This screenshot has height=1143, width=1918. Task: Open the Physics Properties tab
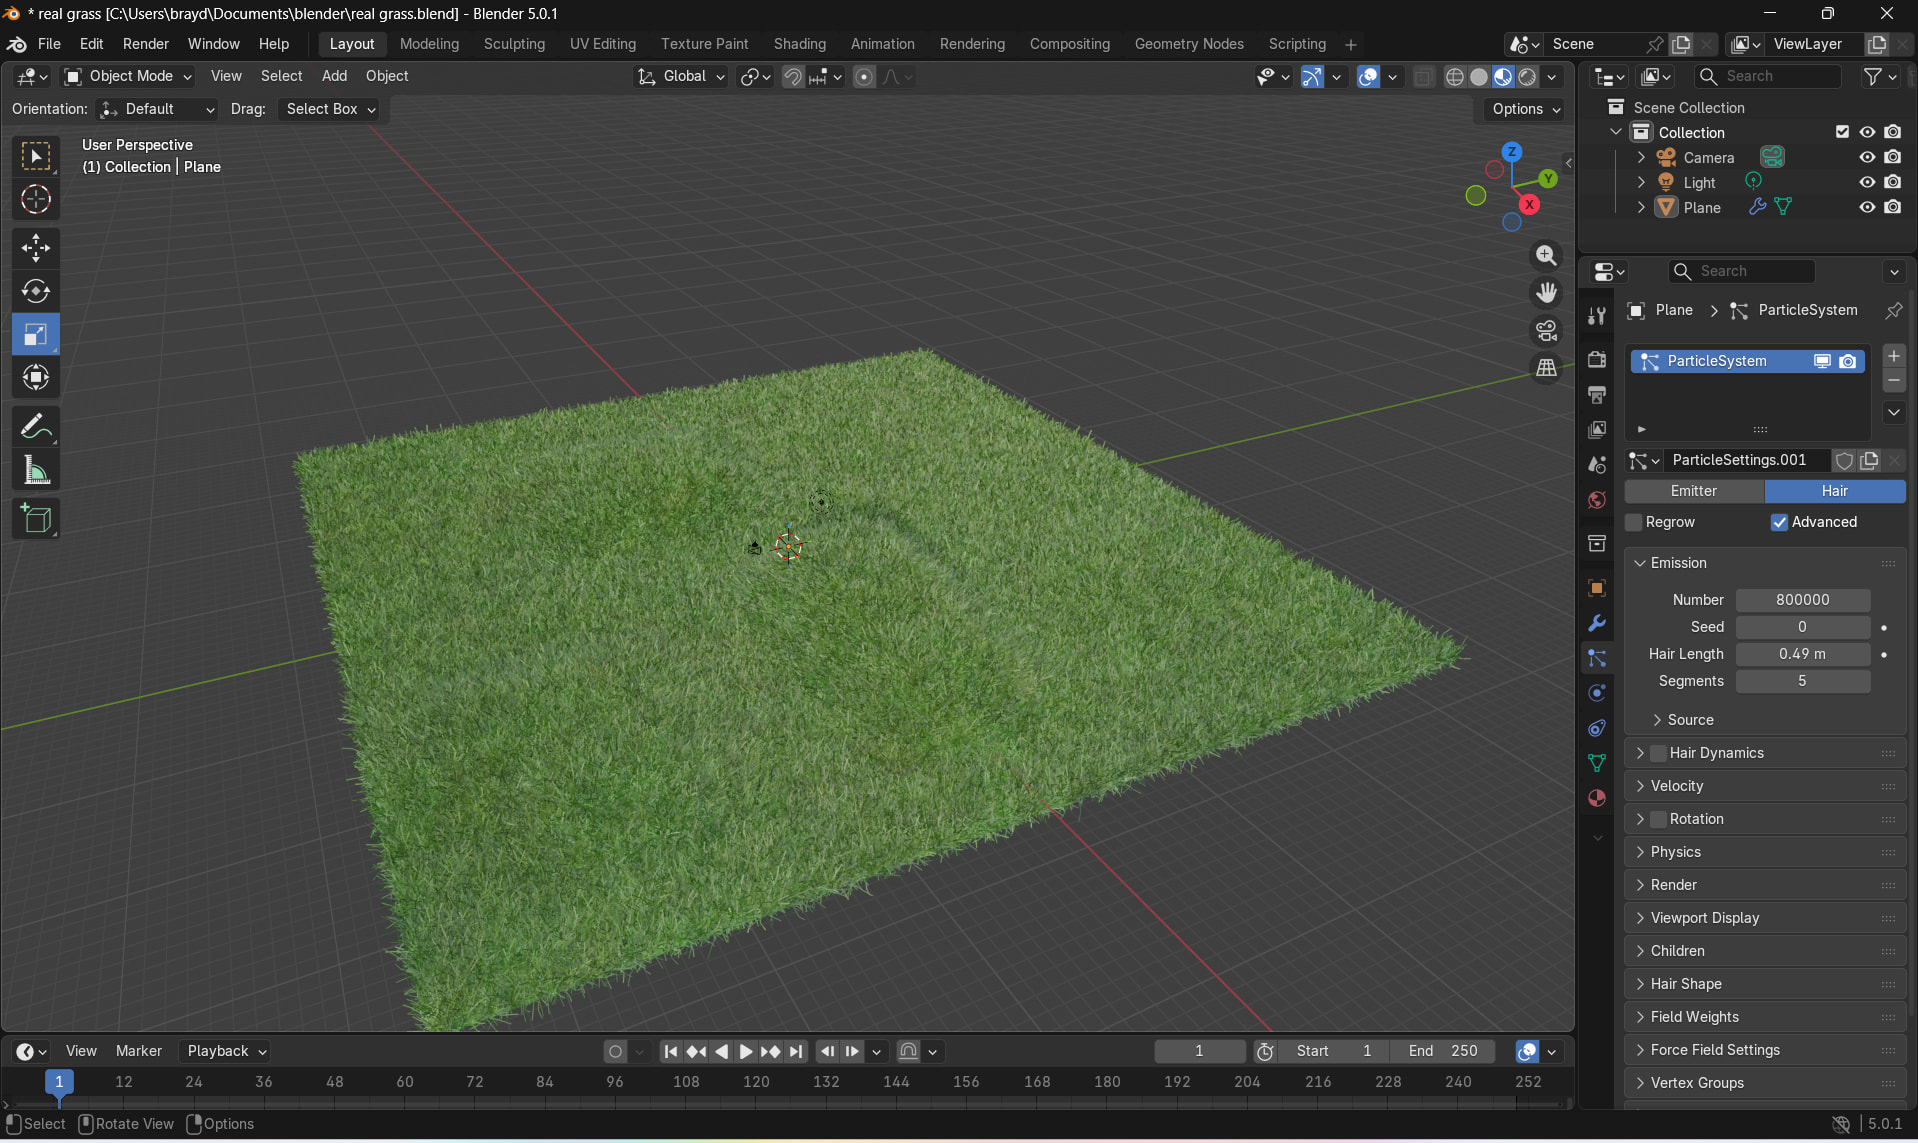point(1596,693)
